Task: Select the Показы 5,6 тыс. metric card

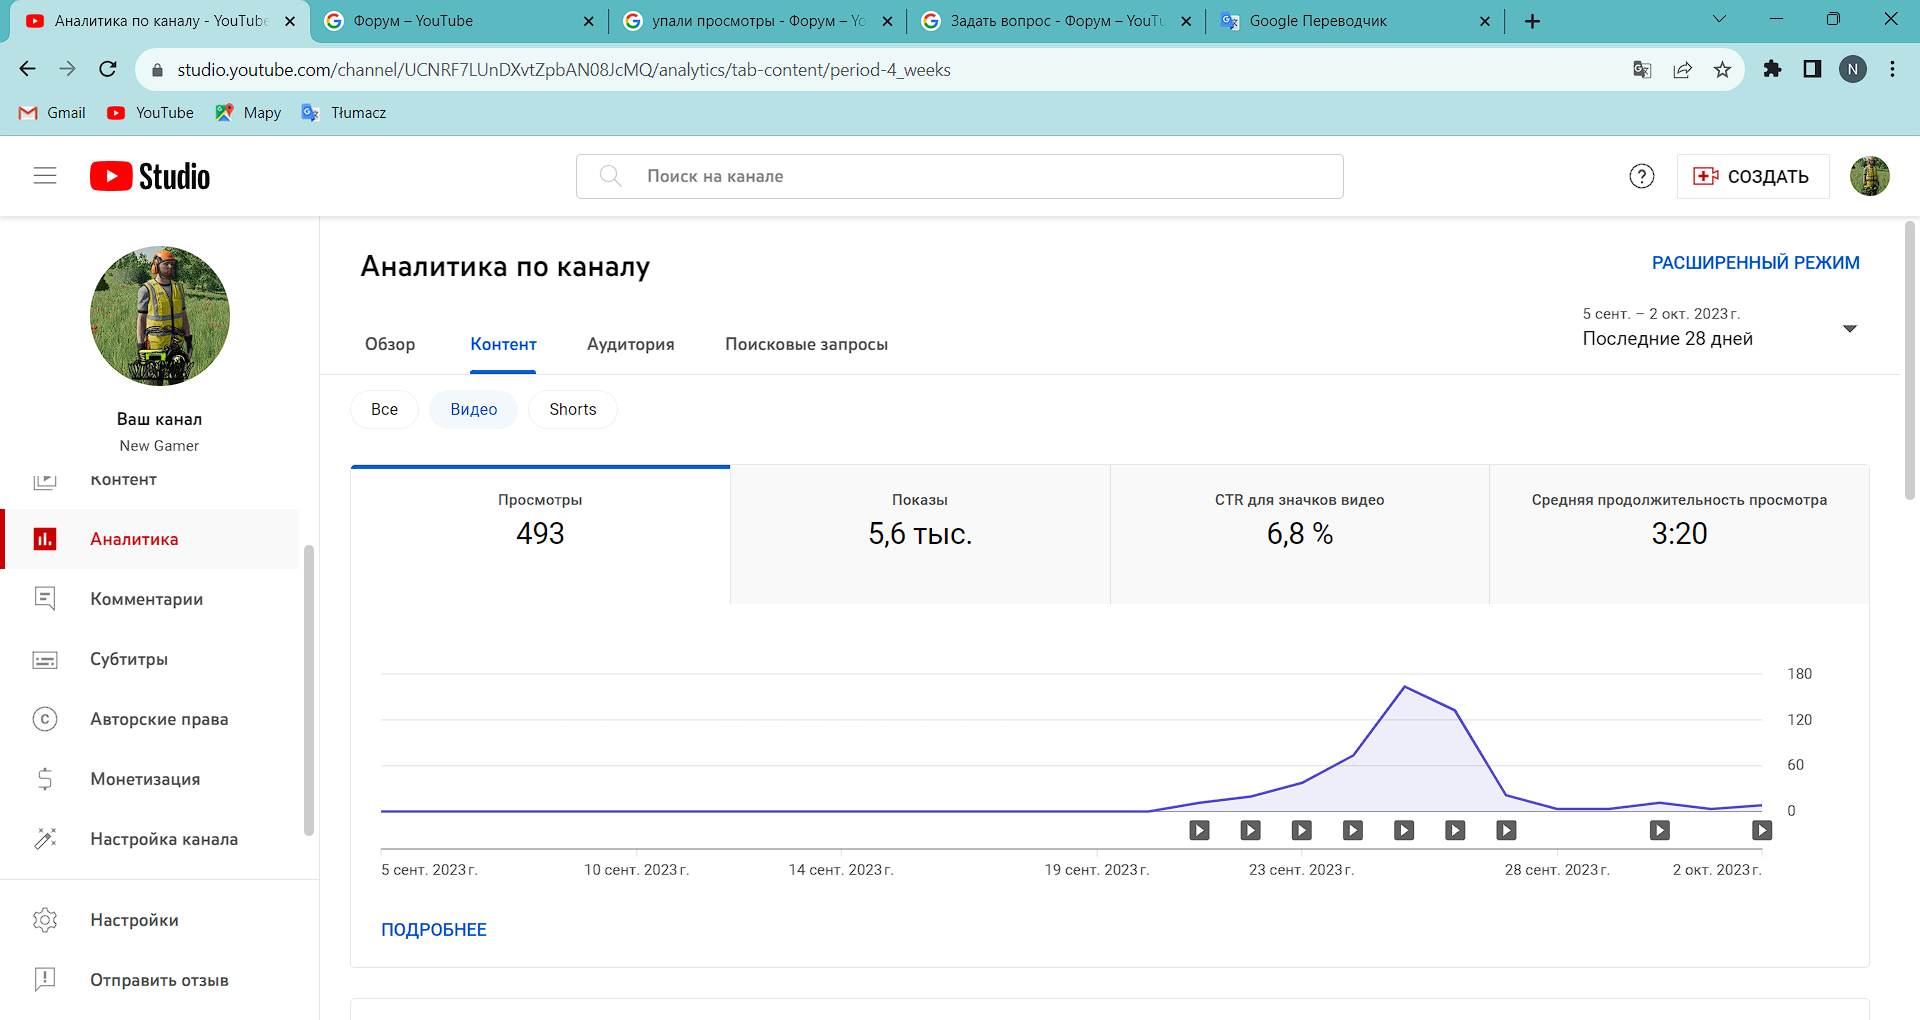Action: pos(920,534)
